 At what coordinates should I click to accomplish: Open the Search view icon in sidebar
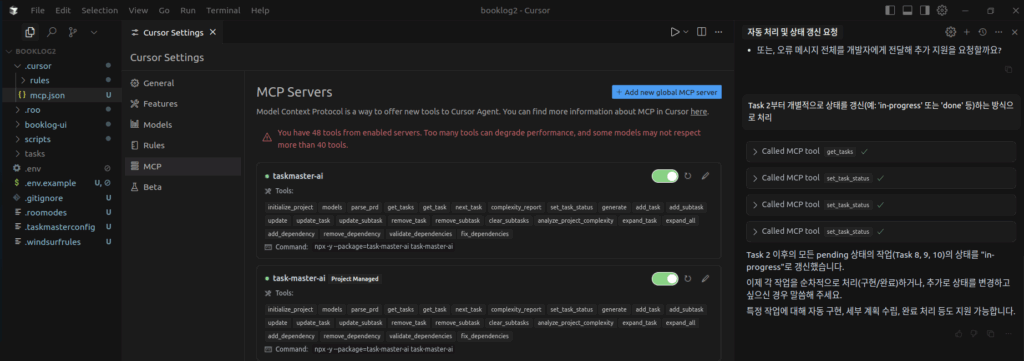click(x=52, y=32)
